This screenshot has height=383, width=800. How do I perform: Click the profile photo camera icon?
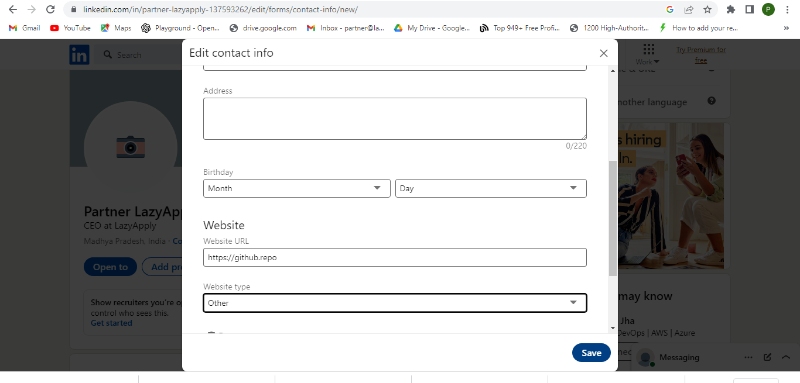click(x=130, y=147)
